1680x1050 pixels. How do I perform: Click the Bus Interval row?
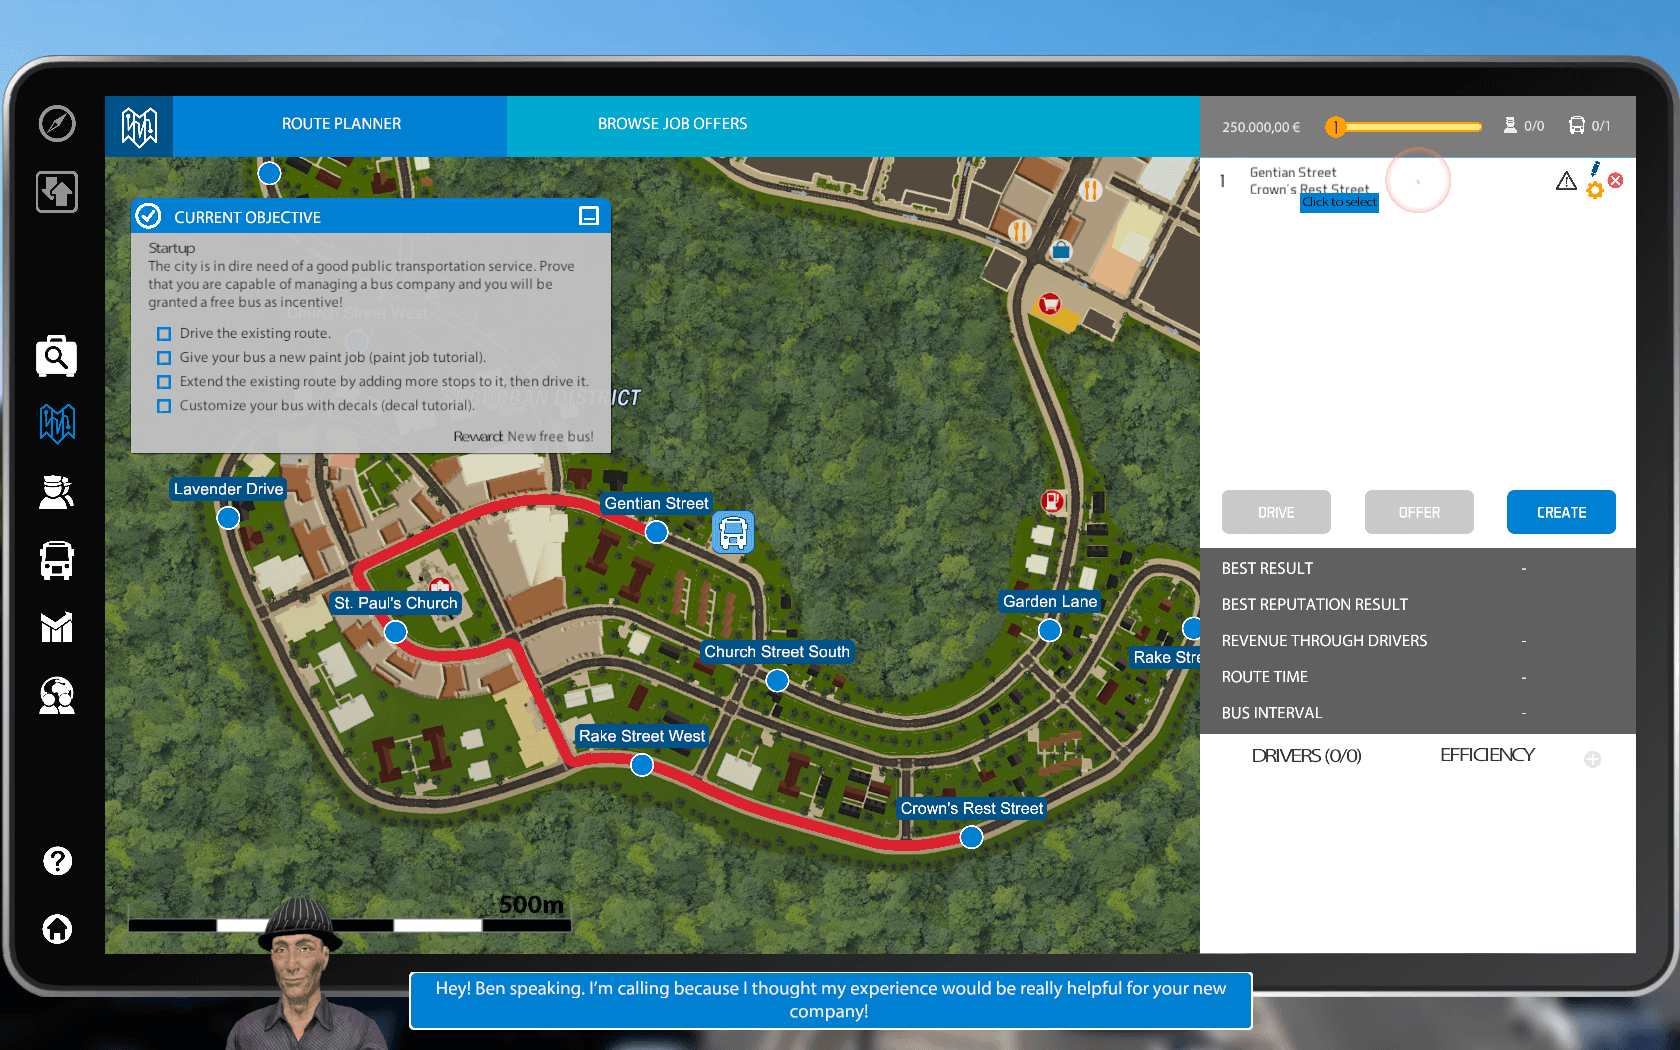(x=1418, y=713)
